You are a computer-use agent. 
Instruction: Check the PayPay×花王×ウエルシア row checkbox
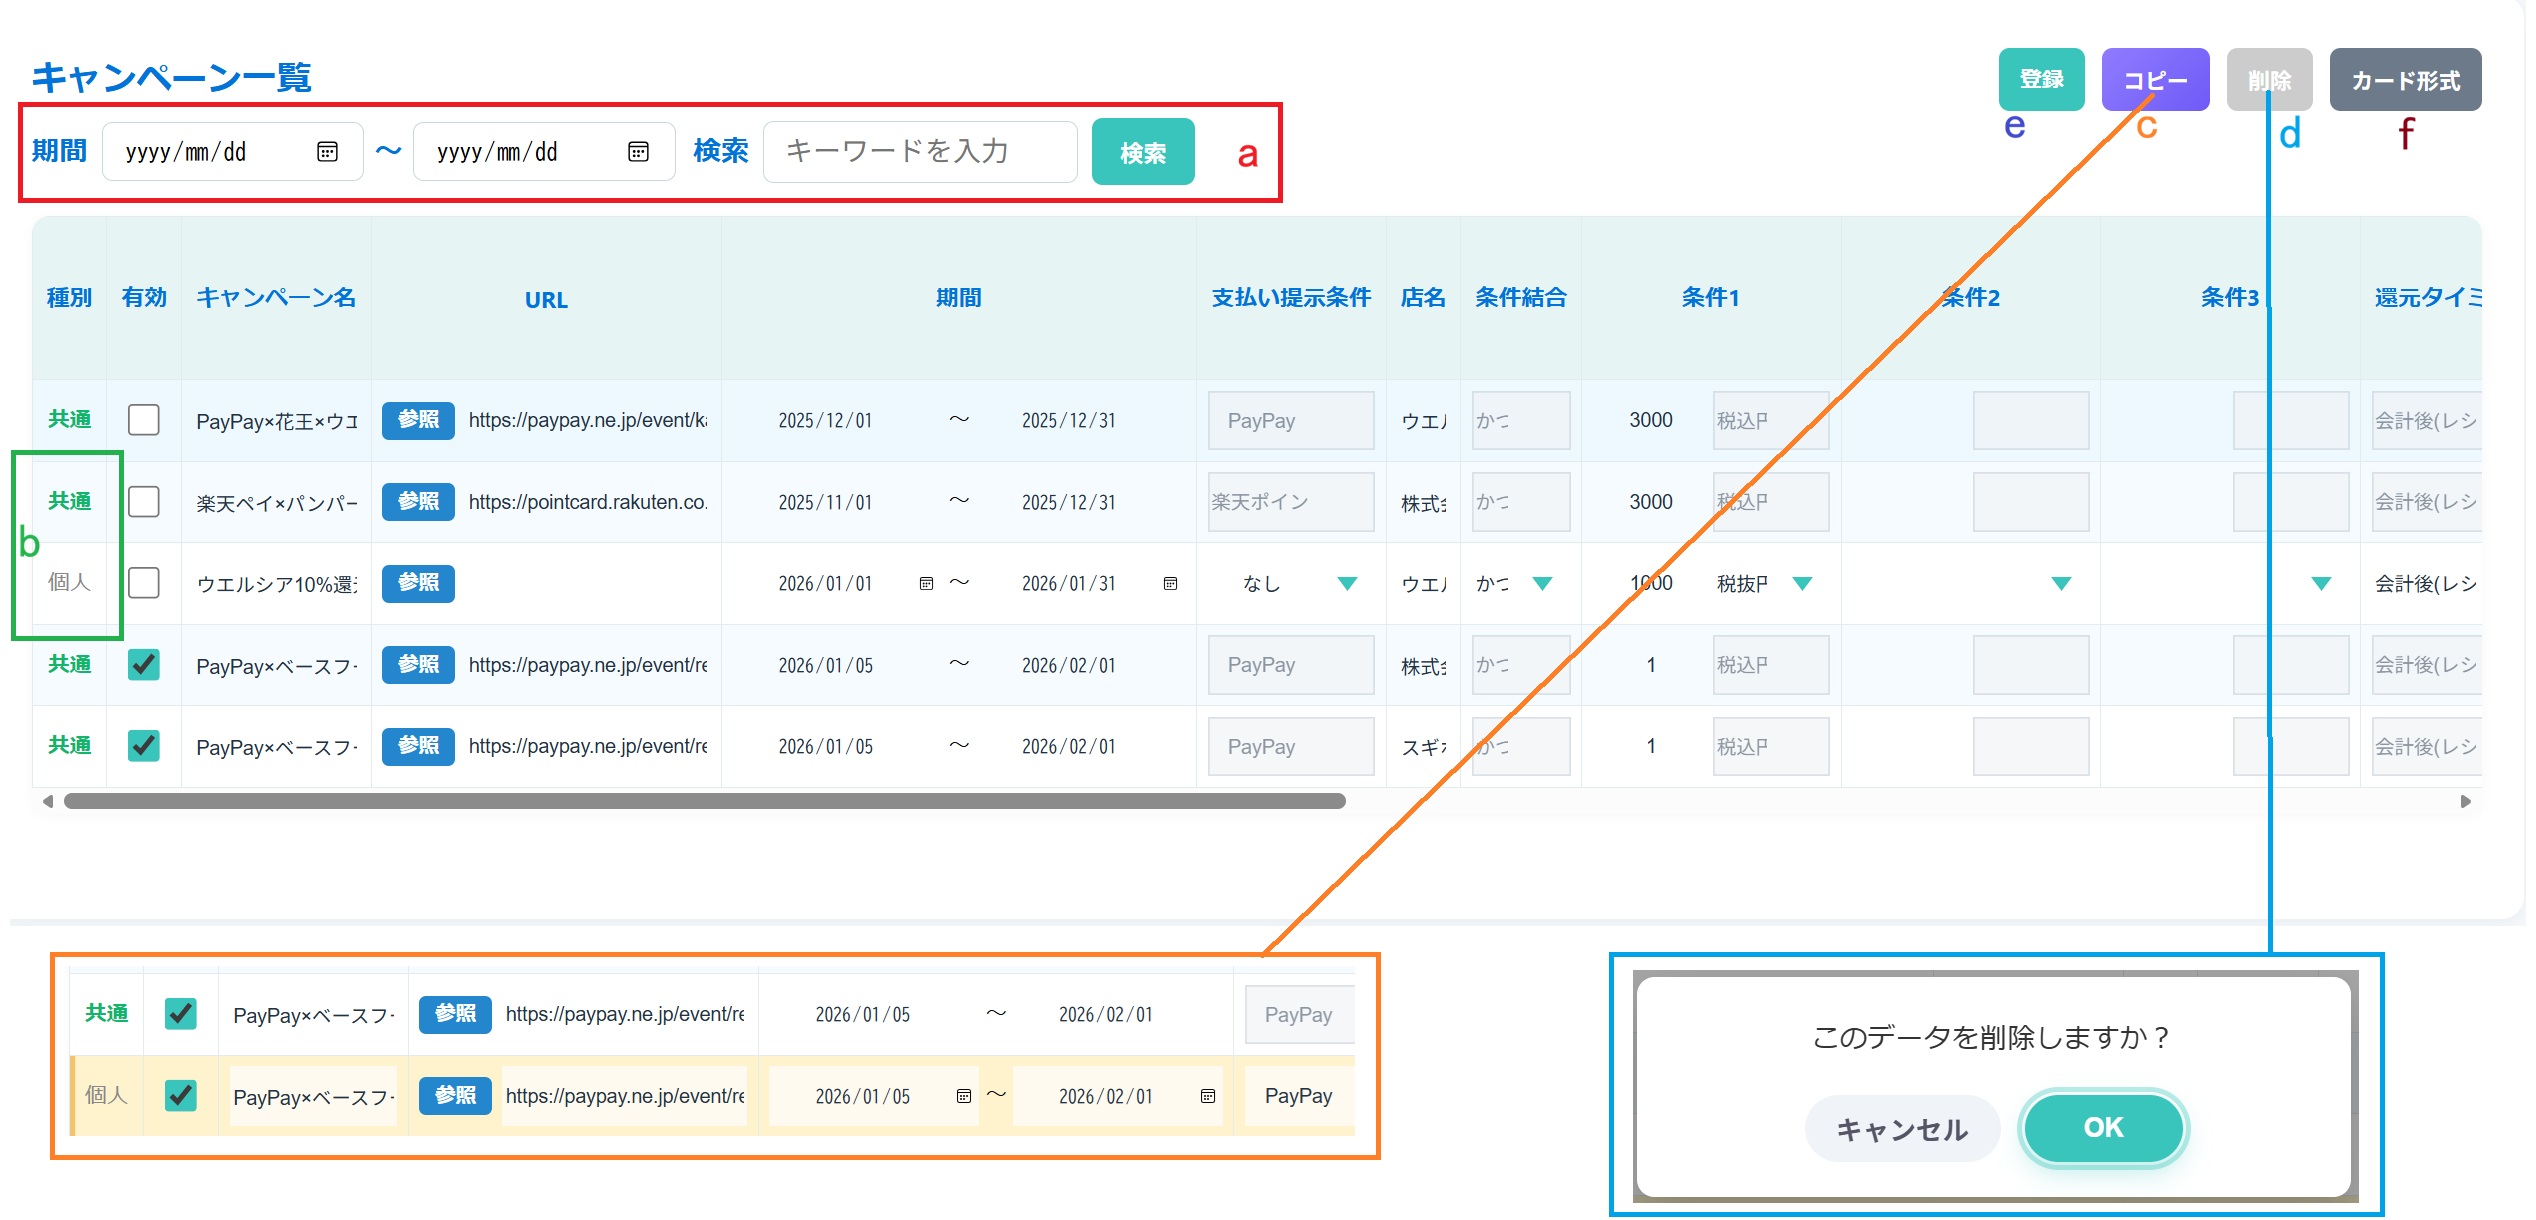point(144,420)
